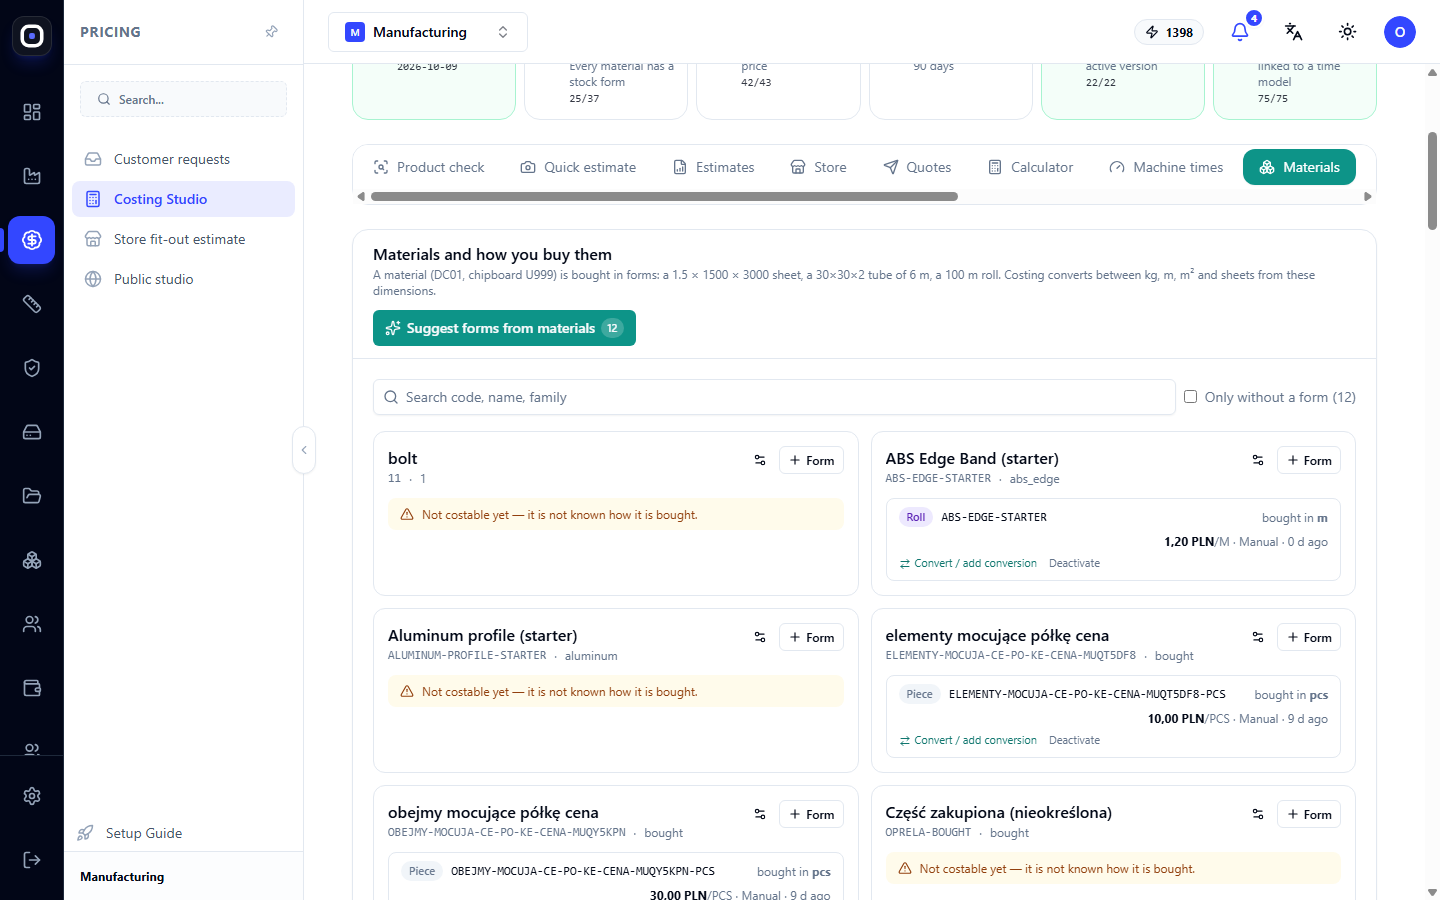
Task: Open settings sliders icon on bolt card
Action: 760,460
